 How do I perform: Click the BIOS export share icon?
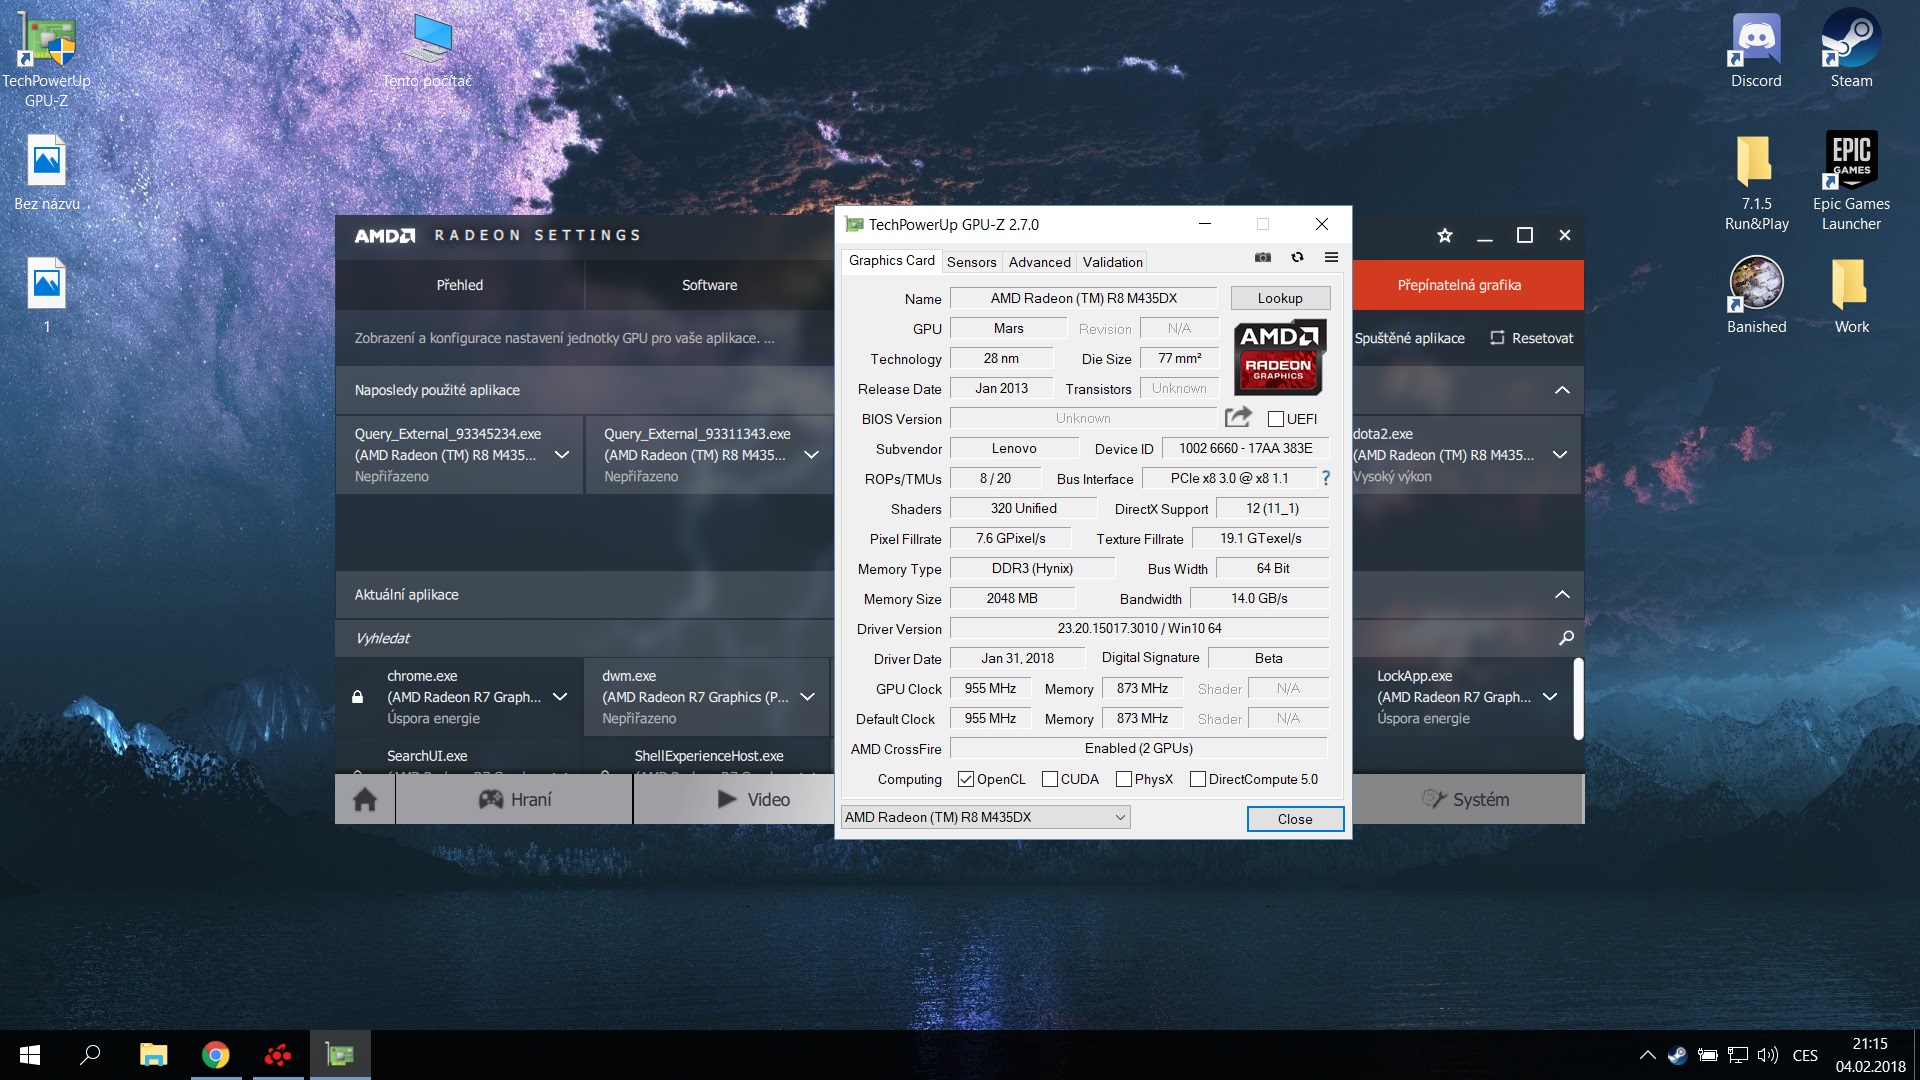click(x=1238, y=417)
